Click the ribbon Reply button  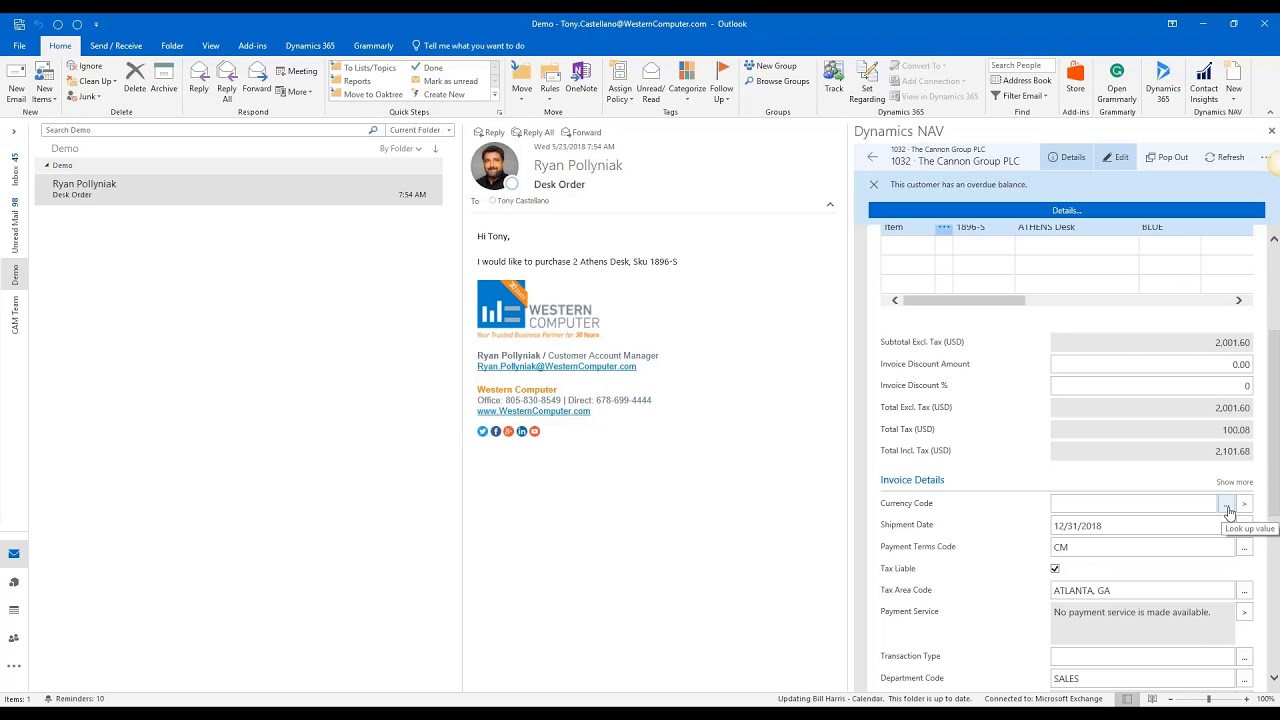tap(199, 78)
